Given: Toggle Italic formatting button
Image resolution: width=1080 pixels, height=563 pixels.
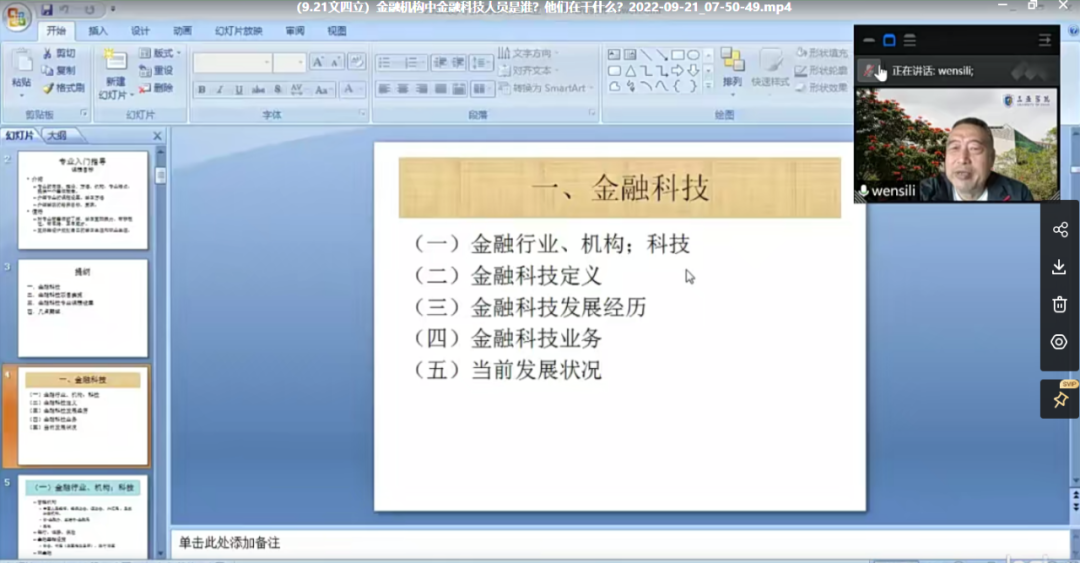Looking at the screenshot, I should pos(220,90).
